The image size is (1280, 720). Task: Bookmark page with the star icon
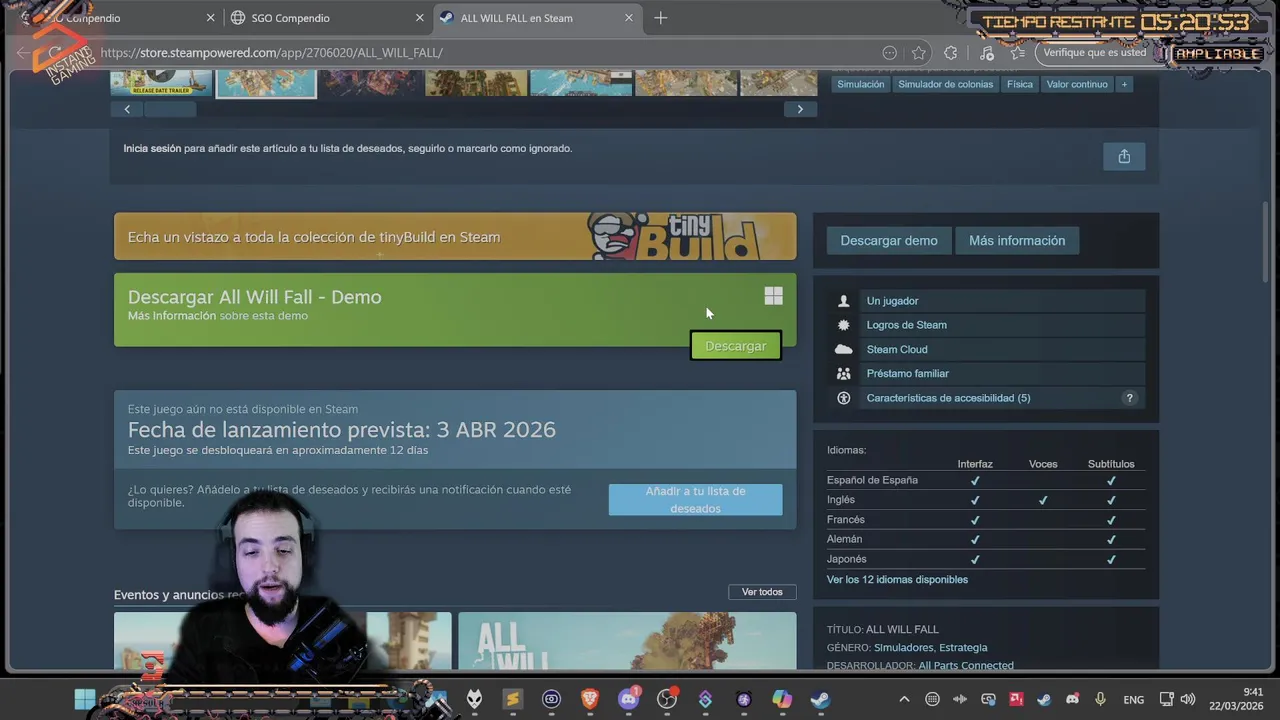[x=919, y=53]
